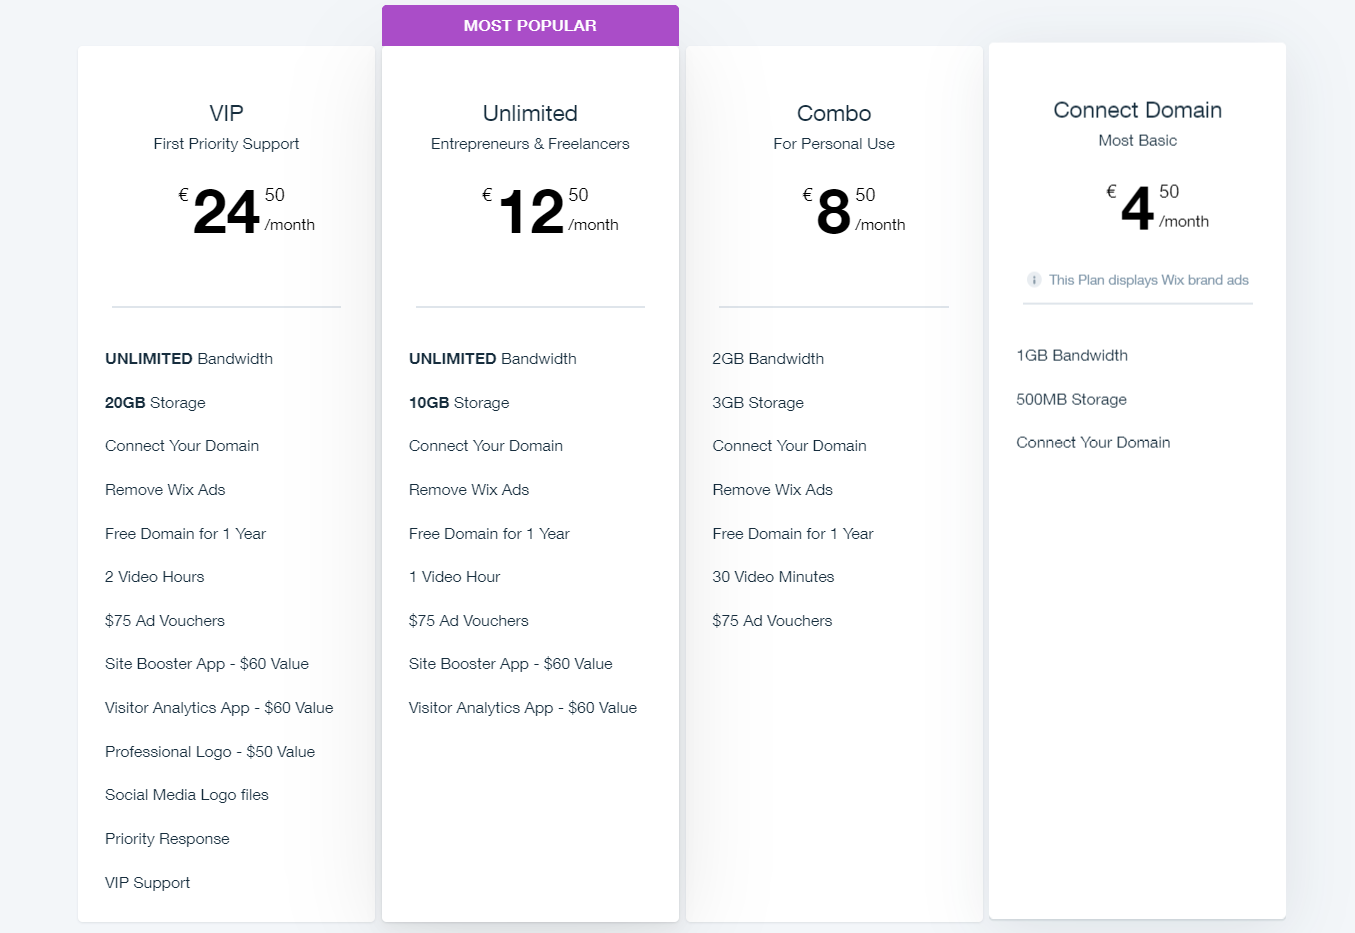Open the Connect Domain plan title
This screenshot has width=1355, height=933.
(x=1137, y=110)
